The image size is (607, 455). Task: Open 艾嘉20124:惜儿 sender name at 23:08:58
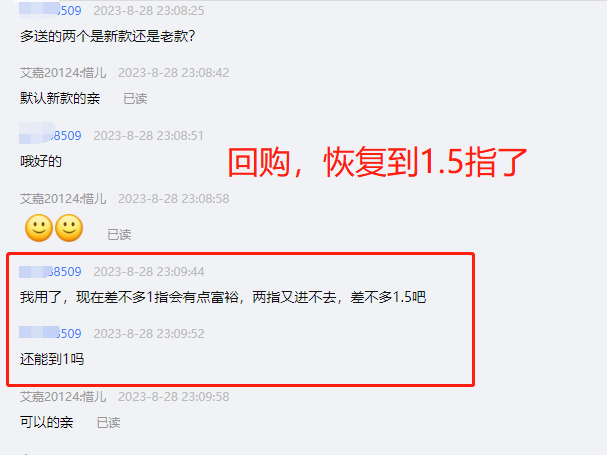[63, 199]
